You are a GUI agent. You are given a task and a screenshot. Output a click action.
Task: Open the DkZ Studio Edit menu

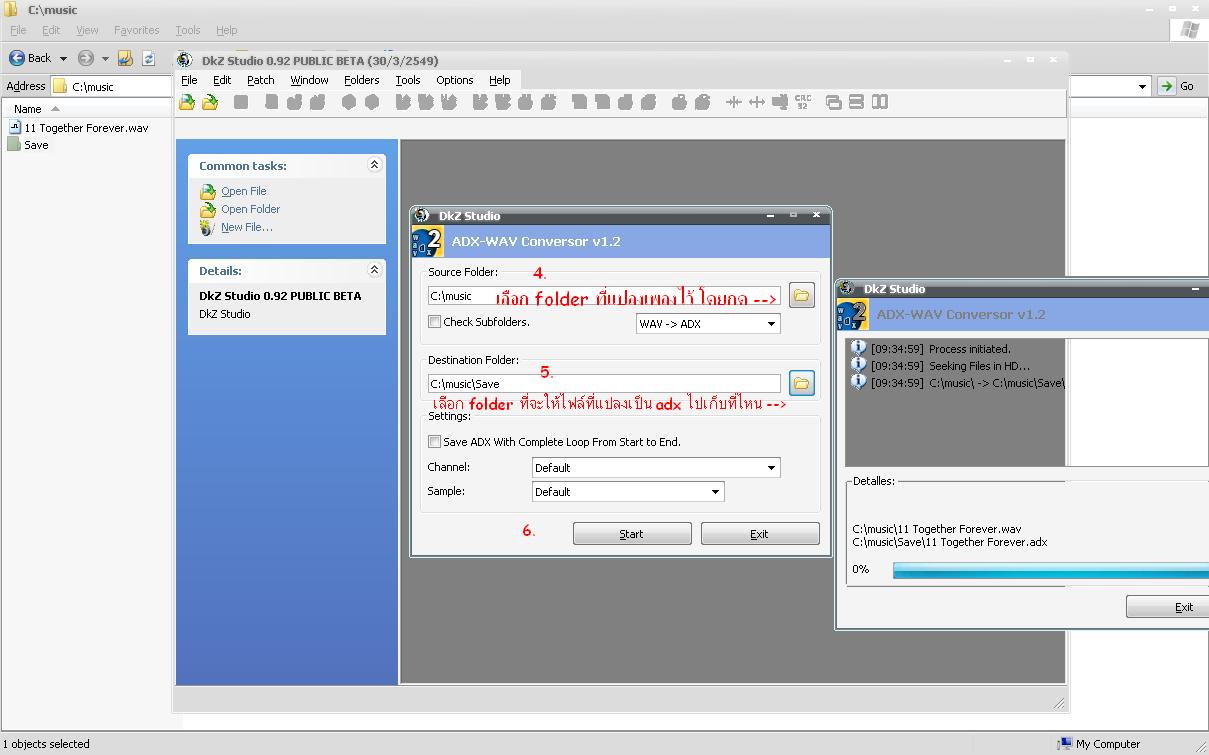222,80
